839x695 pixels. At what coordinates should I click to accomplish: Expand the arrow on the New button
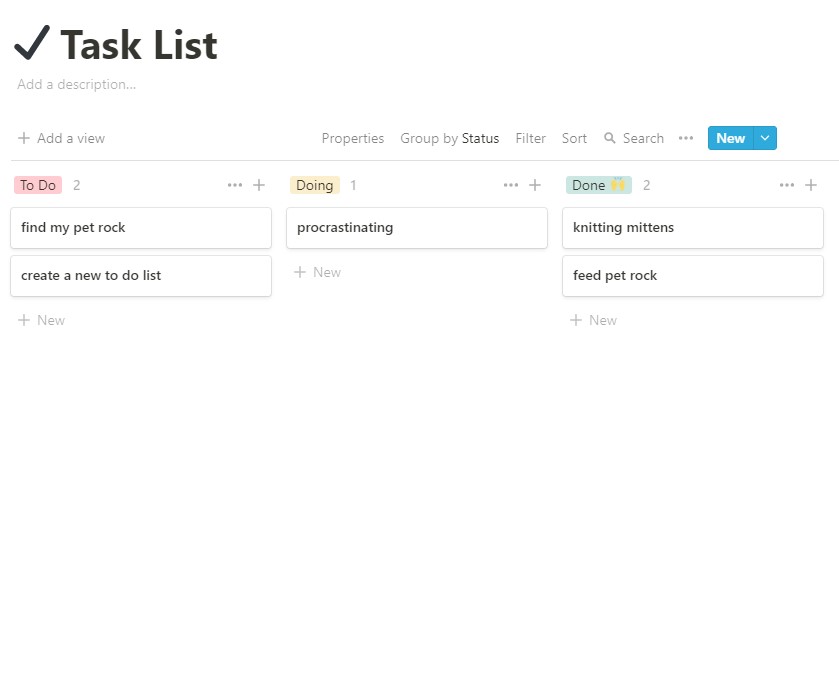[765, 138]
